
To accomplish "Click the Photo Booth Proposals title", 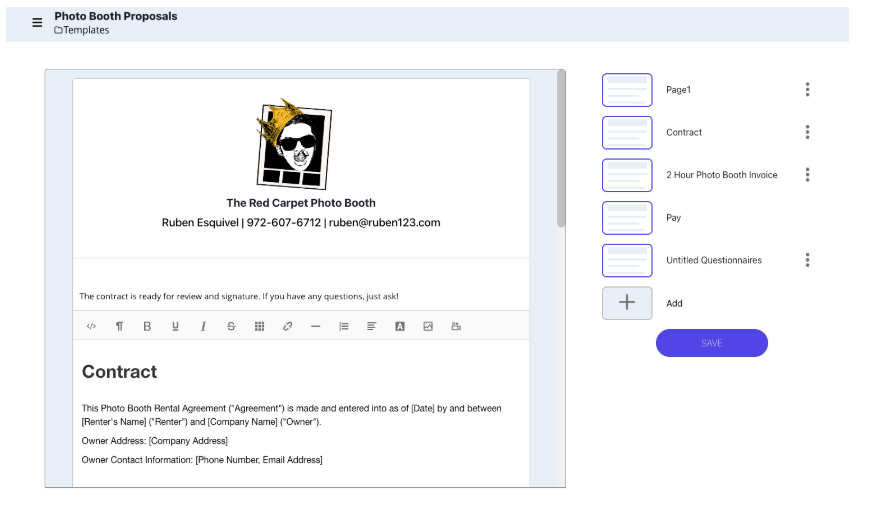I will 116,16.
